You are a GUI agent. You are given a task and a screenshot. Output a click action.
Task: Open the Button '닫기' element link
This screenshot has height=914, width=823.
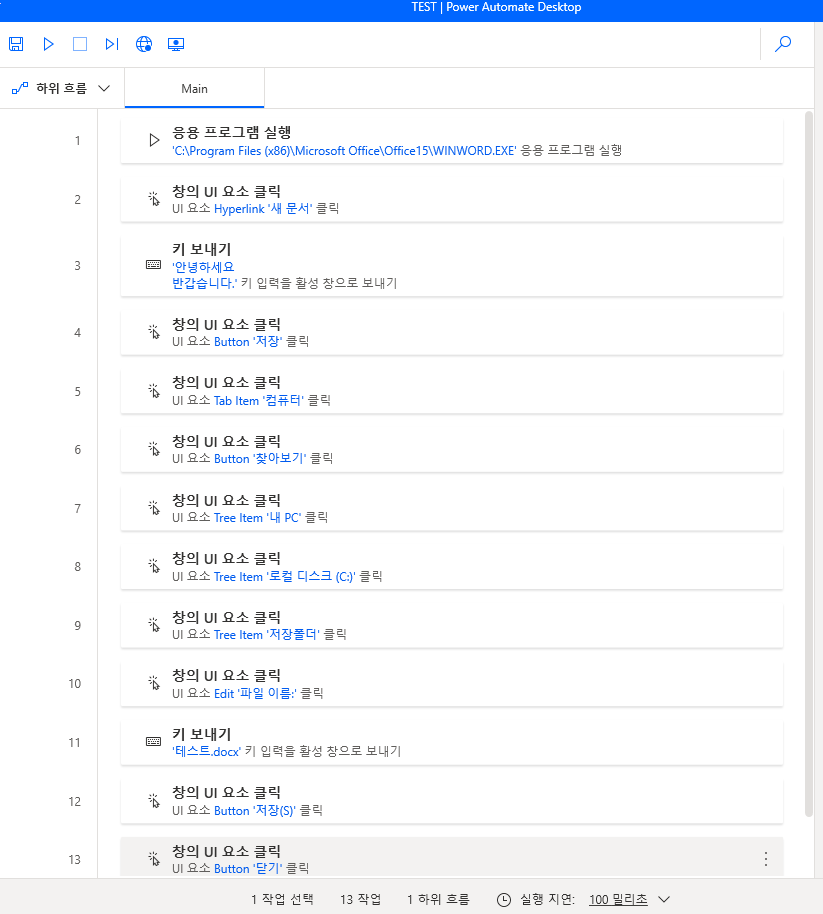248,869
